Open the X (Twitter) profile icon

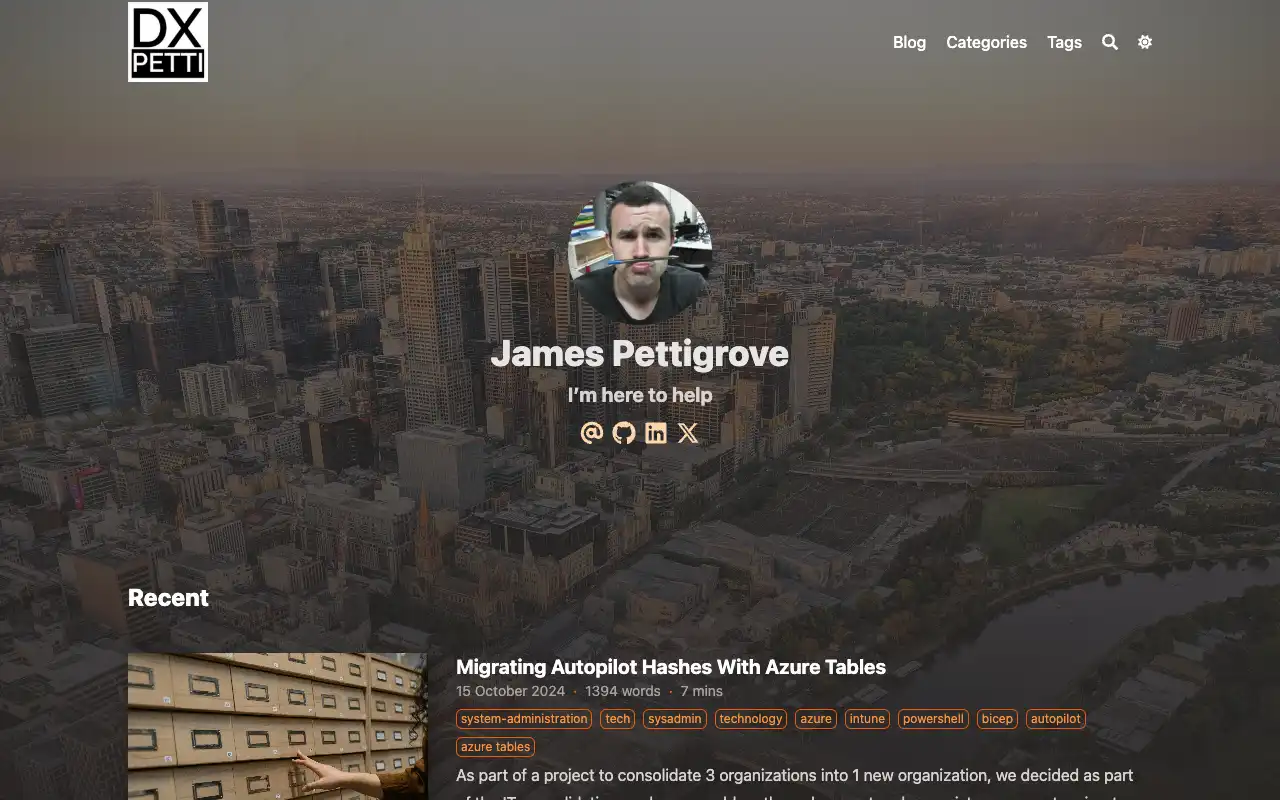tap(688, 433)
